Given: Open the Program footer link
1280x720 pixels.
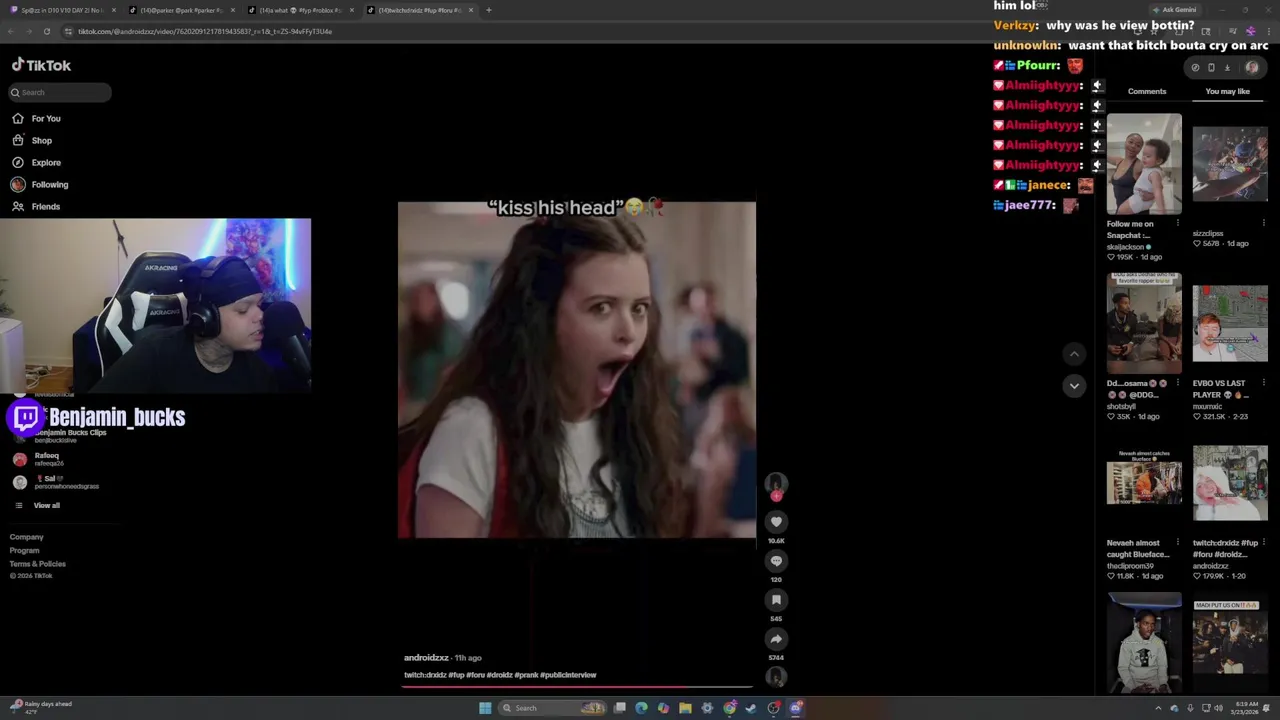Looking at the screenshot, I should point(25,550).
